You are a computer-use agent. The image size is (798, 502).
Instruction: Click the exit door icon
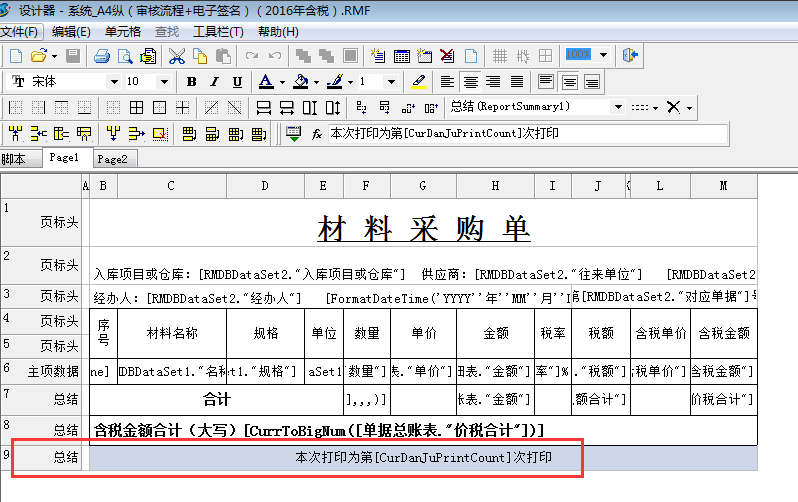tap(629, 56)
